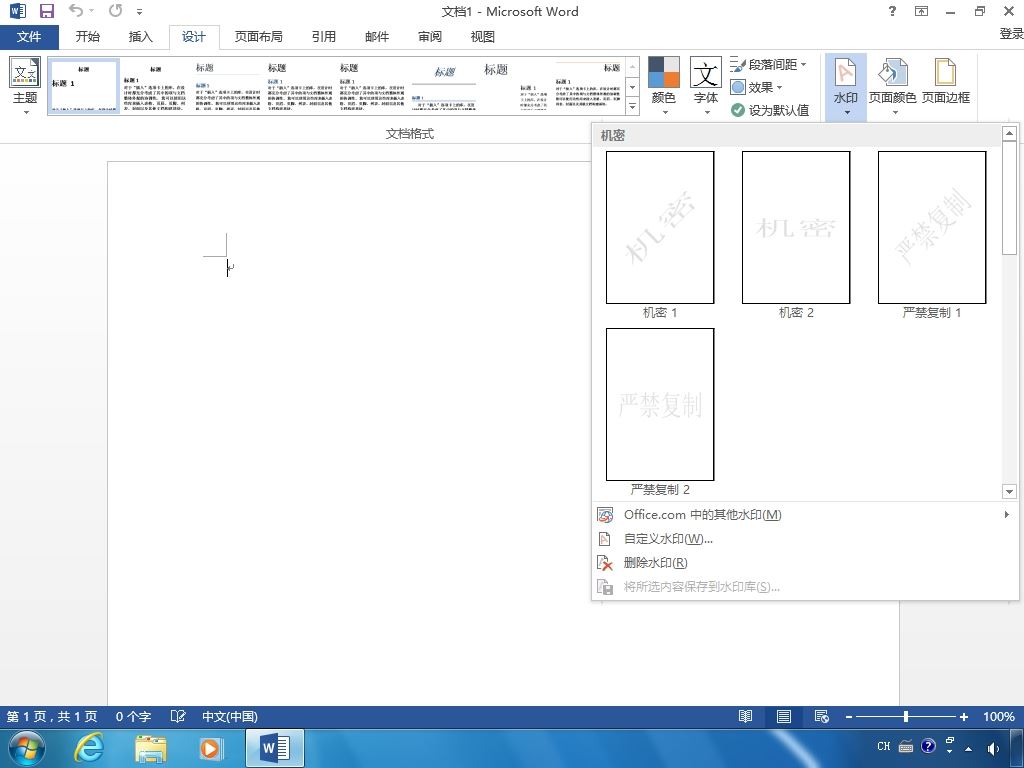This screenshot has width=1024, height=768.
Task: Click 自定义水印 custom watermark option
Action: pos(667,539)
